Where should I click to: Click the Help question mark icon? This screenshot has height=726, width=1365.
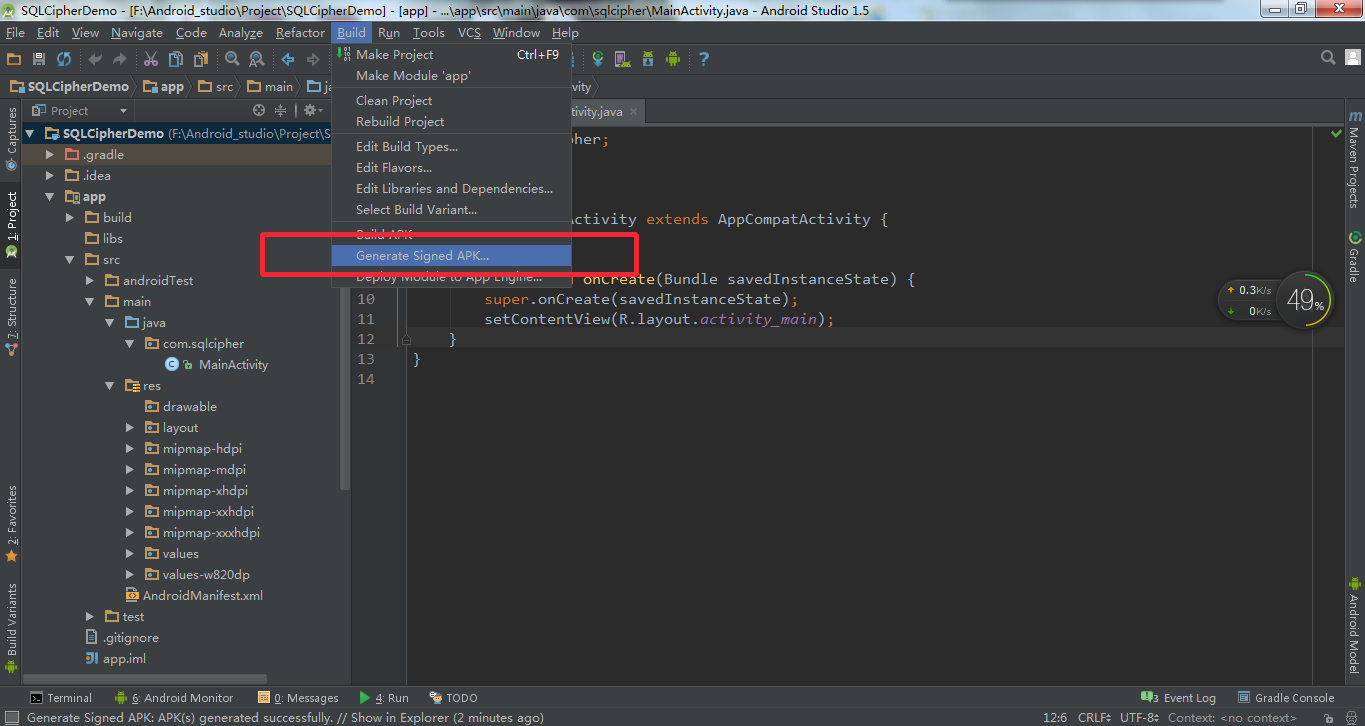704,59
